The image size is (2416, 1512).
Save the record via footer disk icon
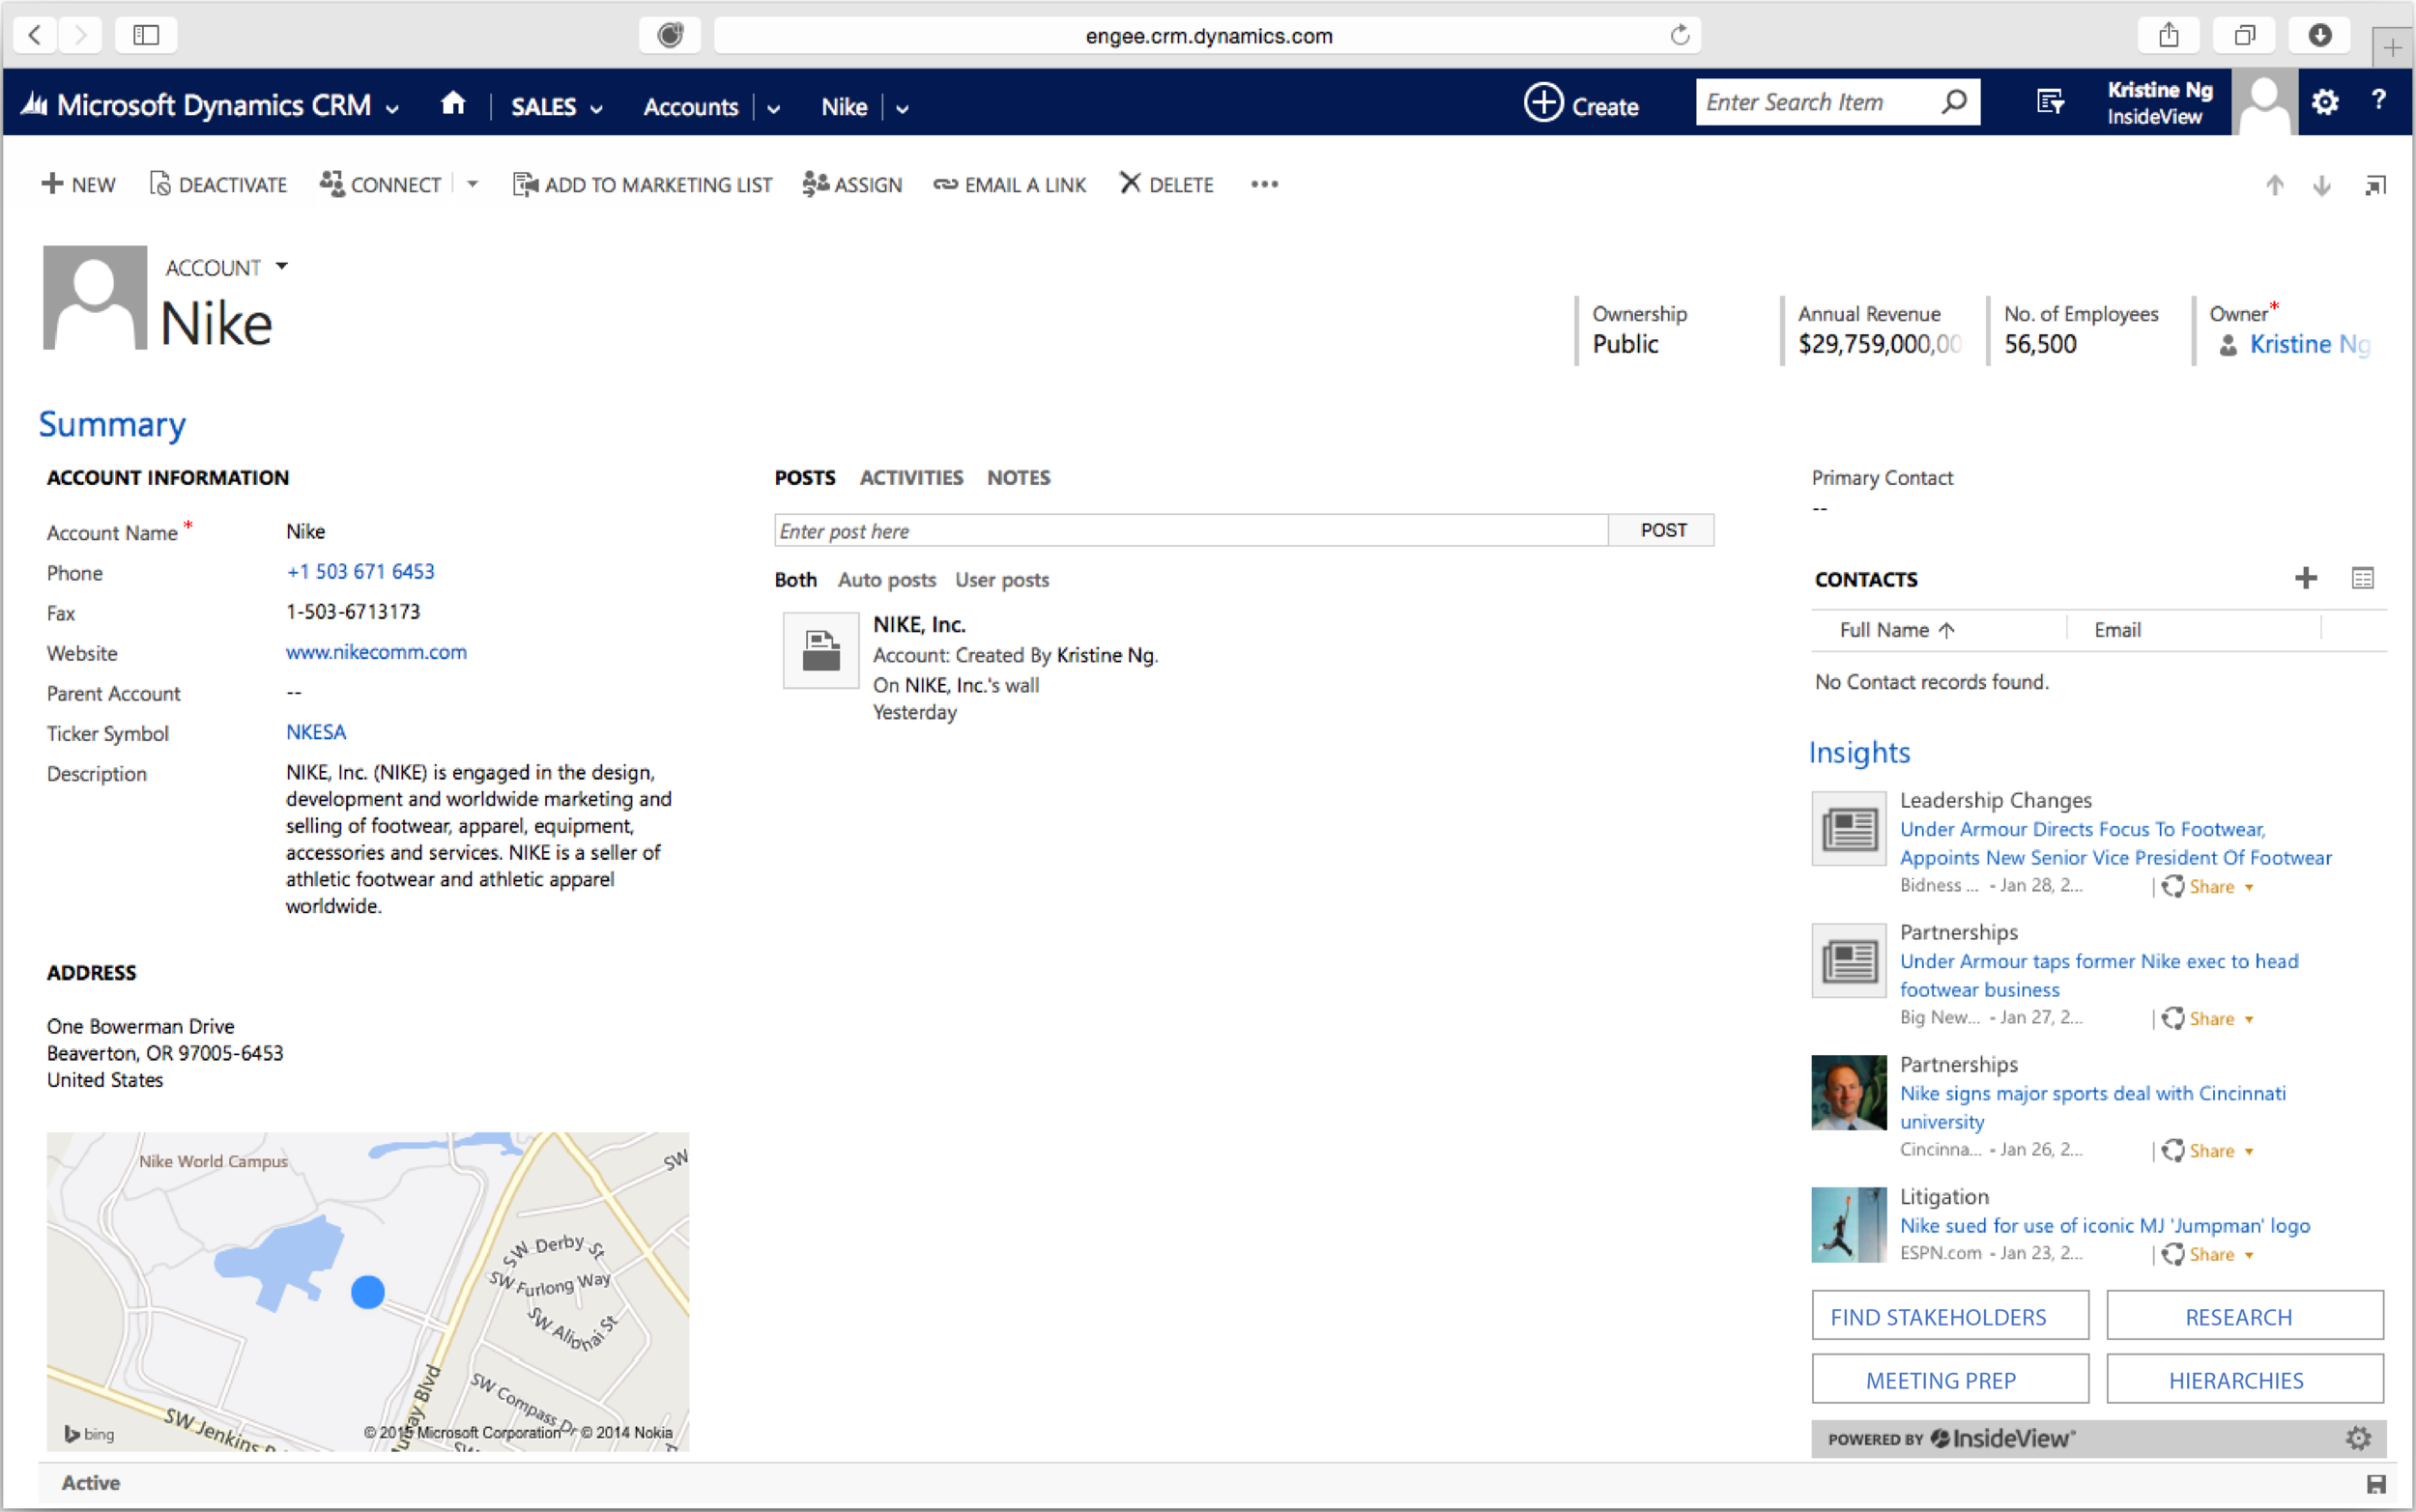coord(2377,1484)
